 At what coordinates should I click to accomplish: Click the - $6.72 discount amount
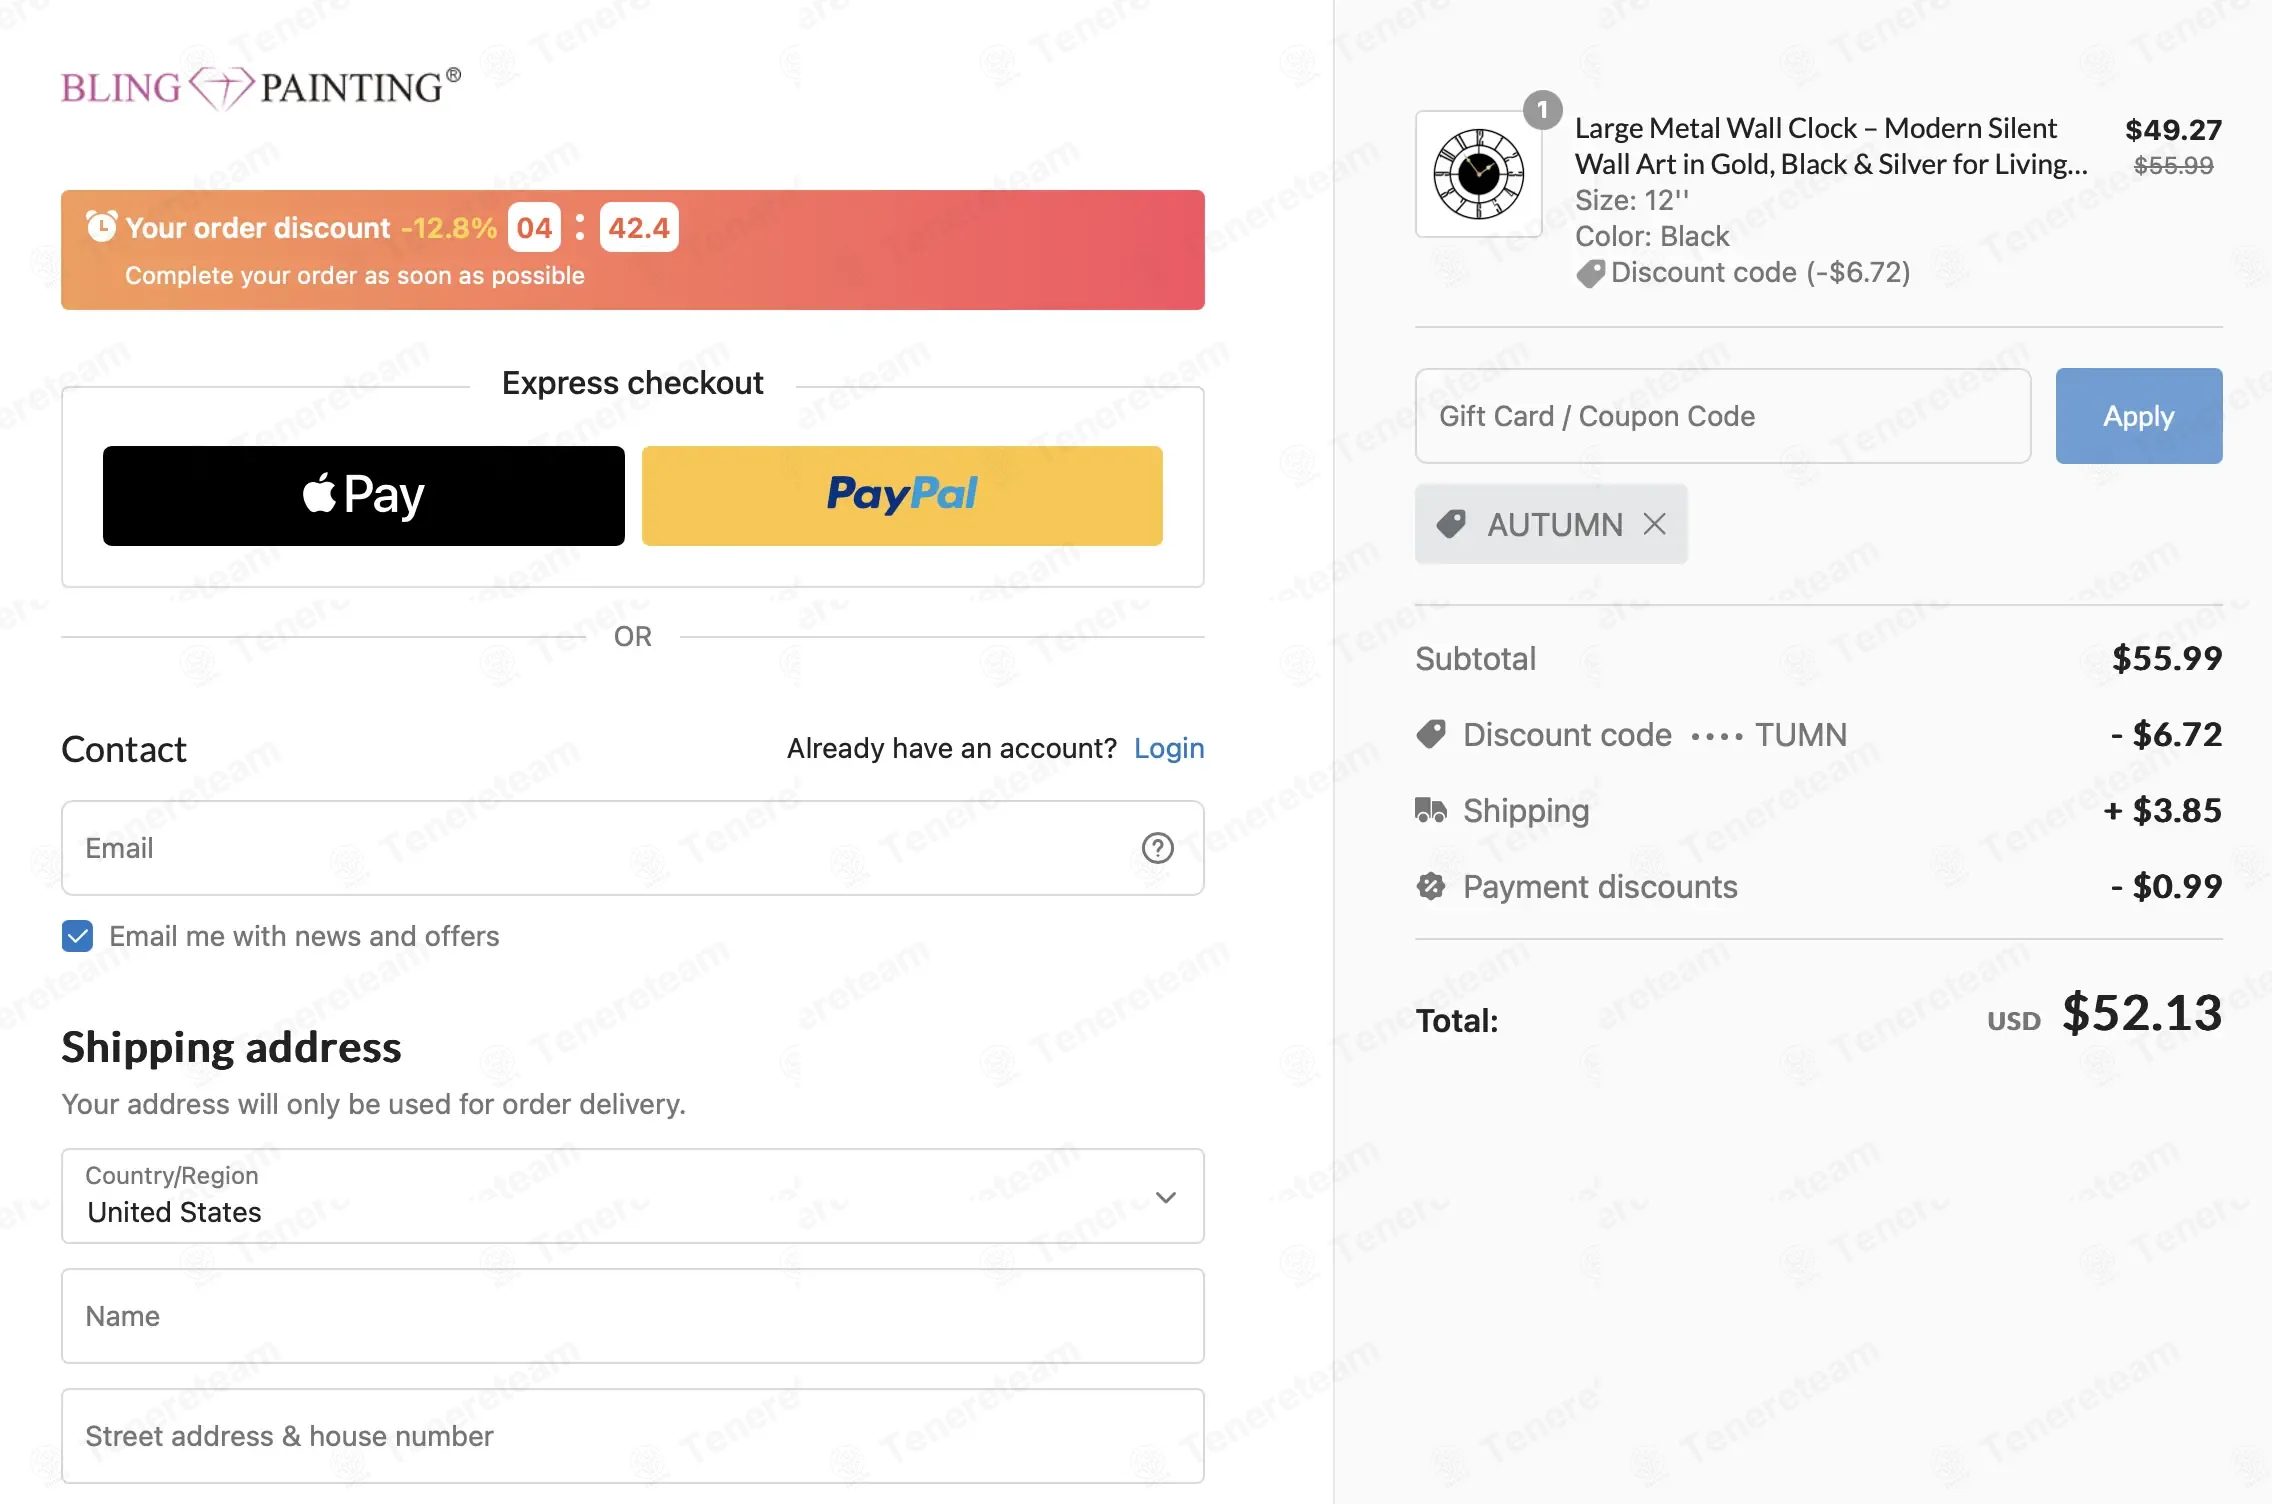(x=2166, y=735)
